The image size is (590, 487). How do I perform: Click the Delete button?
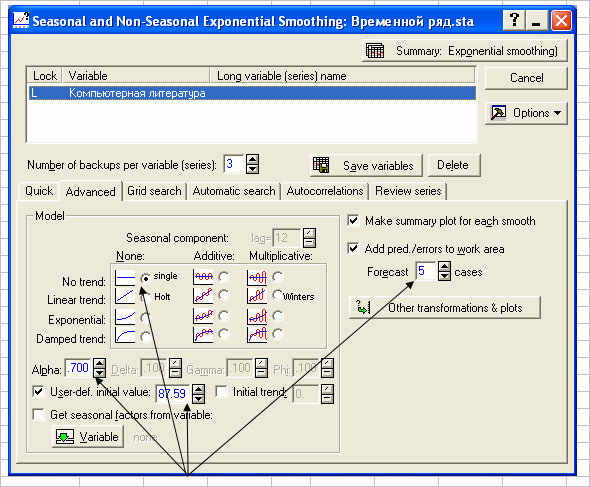454,165
